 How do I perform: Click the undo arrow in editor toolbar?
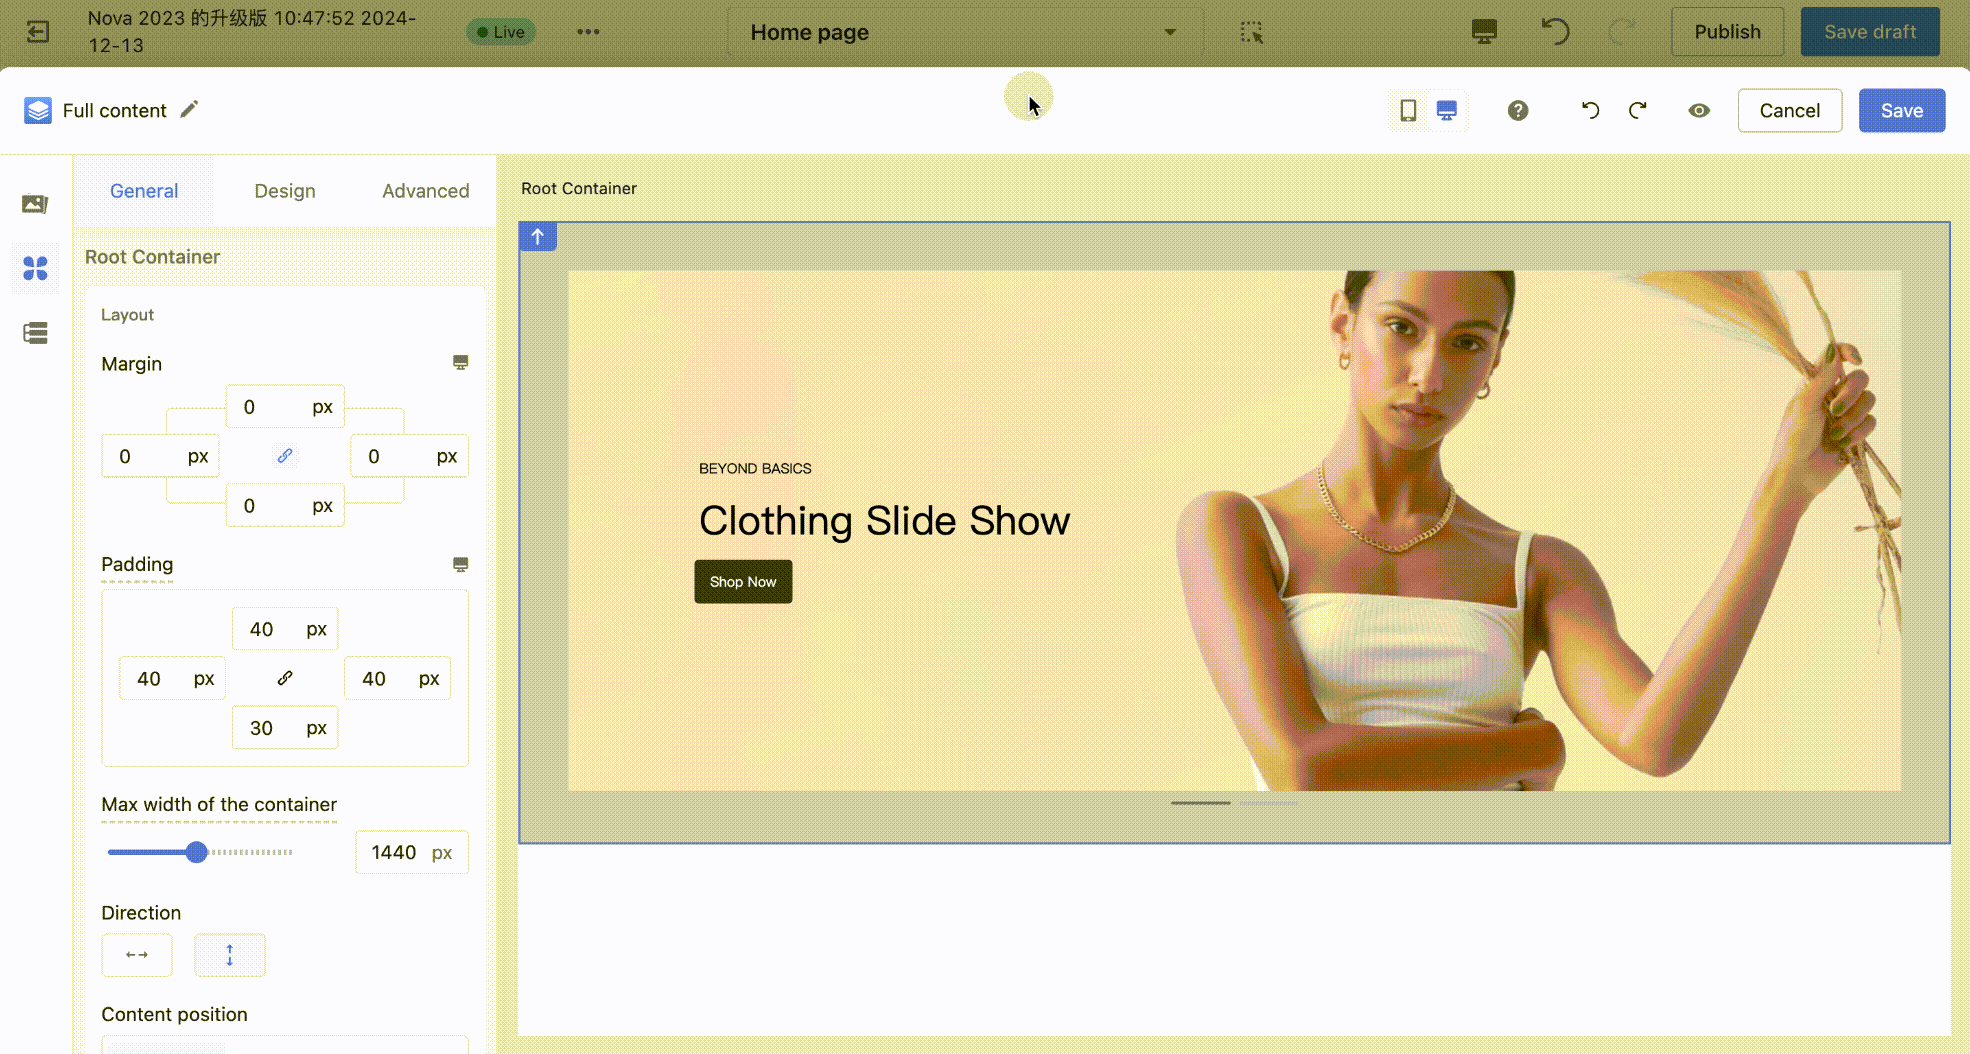point(1590,111)
